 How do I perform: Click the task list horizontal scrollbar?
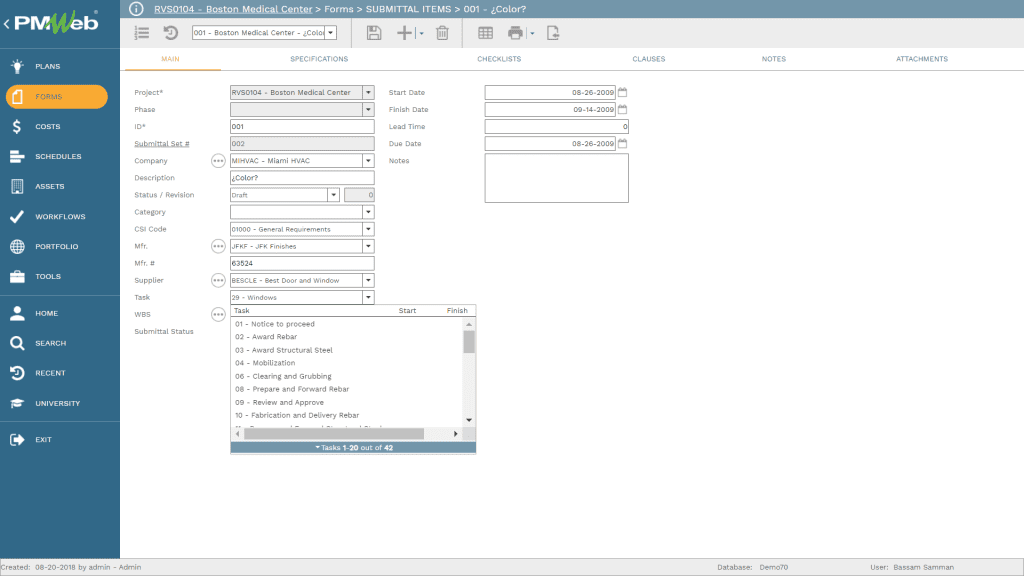(334, 434)
